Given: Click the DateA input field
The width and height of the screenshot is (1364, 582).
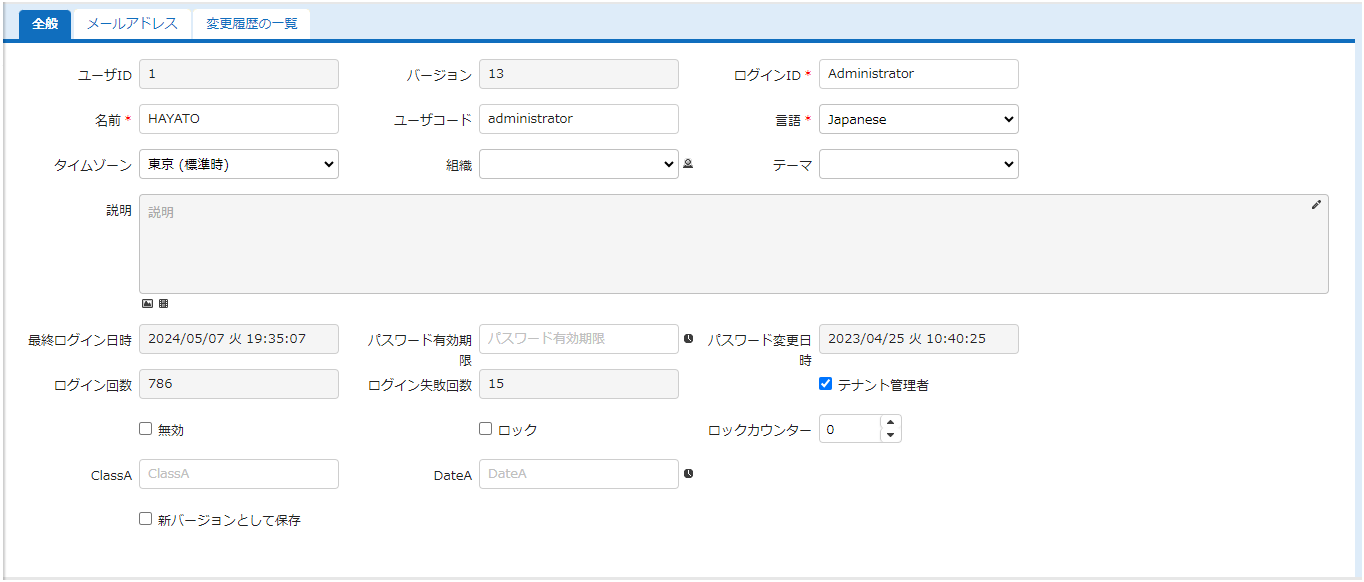Looking at the screenshot, I should coord(579,474).
